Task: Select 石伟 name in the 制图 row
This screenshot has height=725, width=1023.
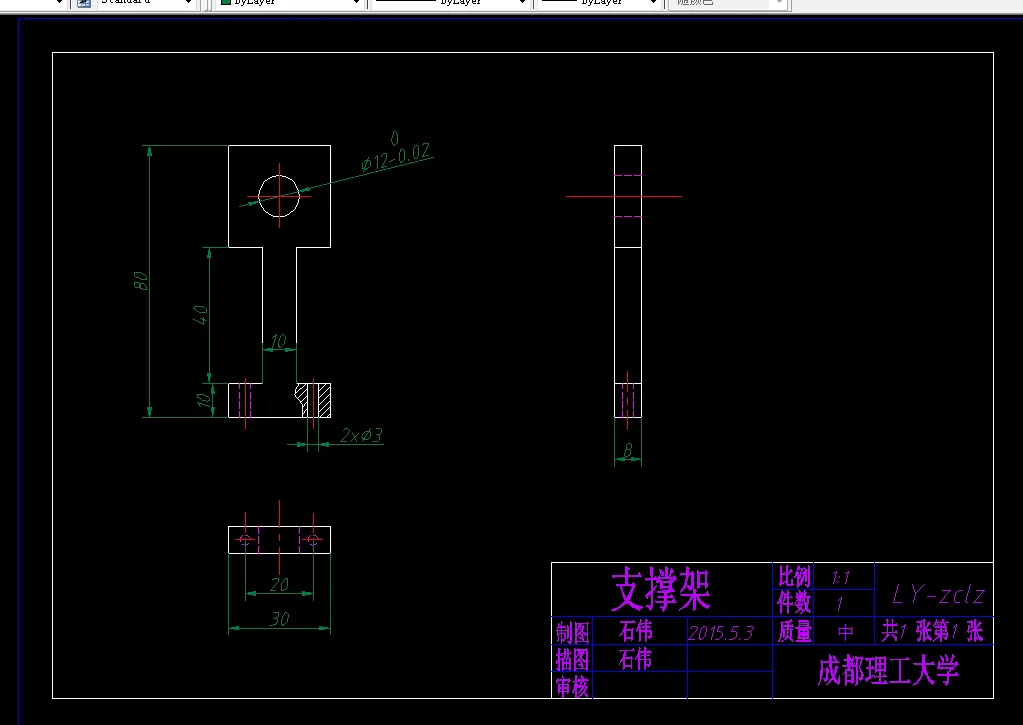Action: (635, 631)
